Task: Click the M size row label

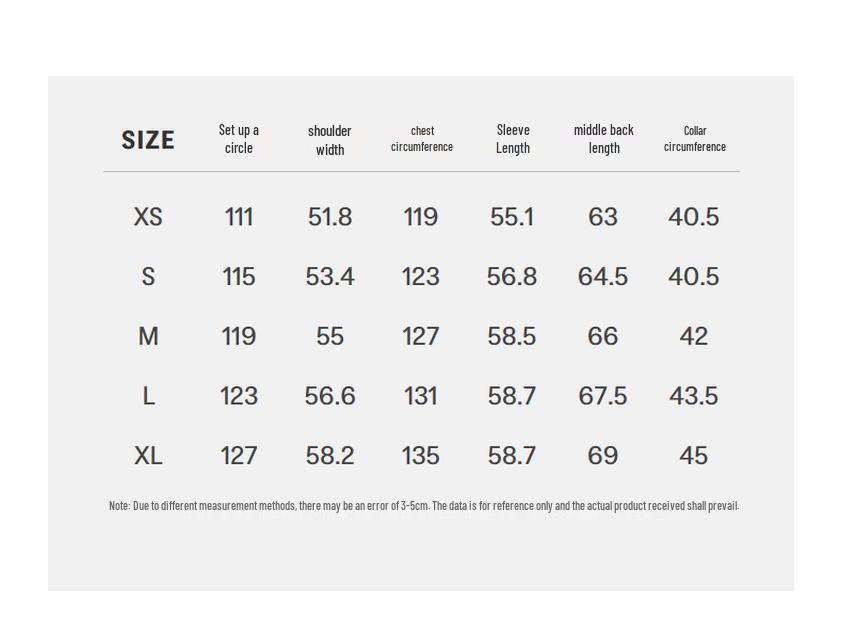Action: [x=148, y=337]
